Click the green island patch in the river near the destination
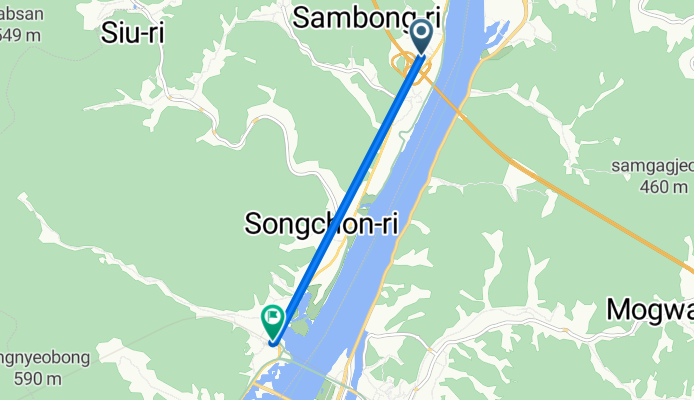The image size is (694, 400). pyautogui.click(x=301, y=327)
